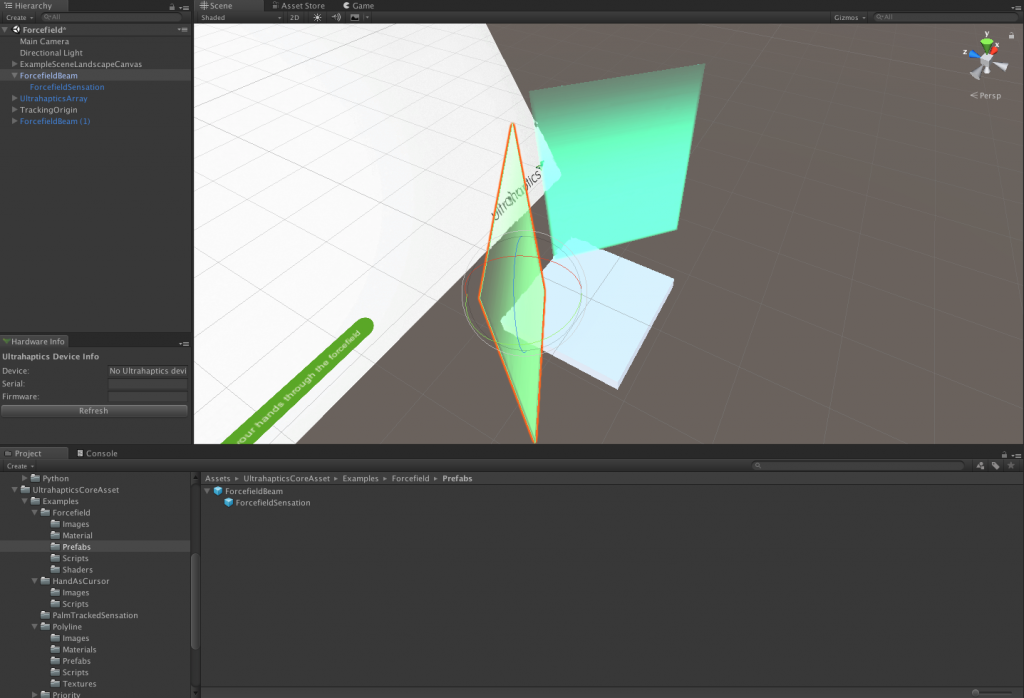This screenshot has width=1024, height=698.
Task: Select Main Camera in the Hierarchy
Action: 44,41
